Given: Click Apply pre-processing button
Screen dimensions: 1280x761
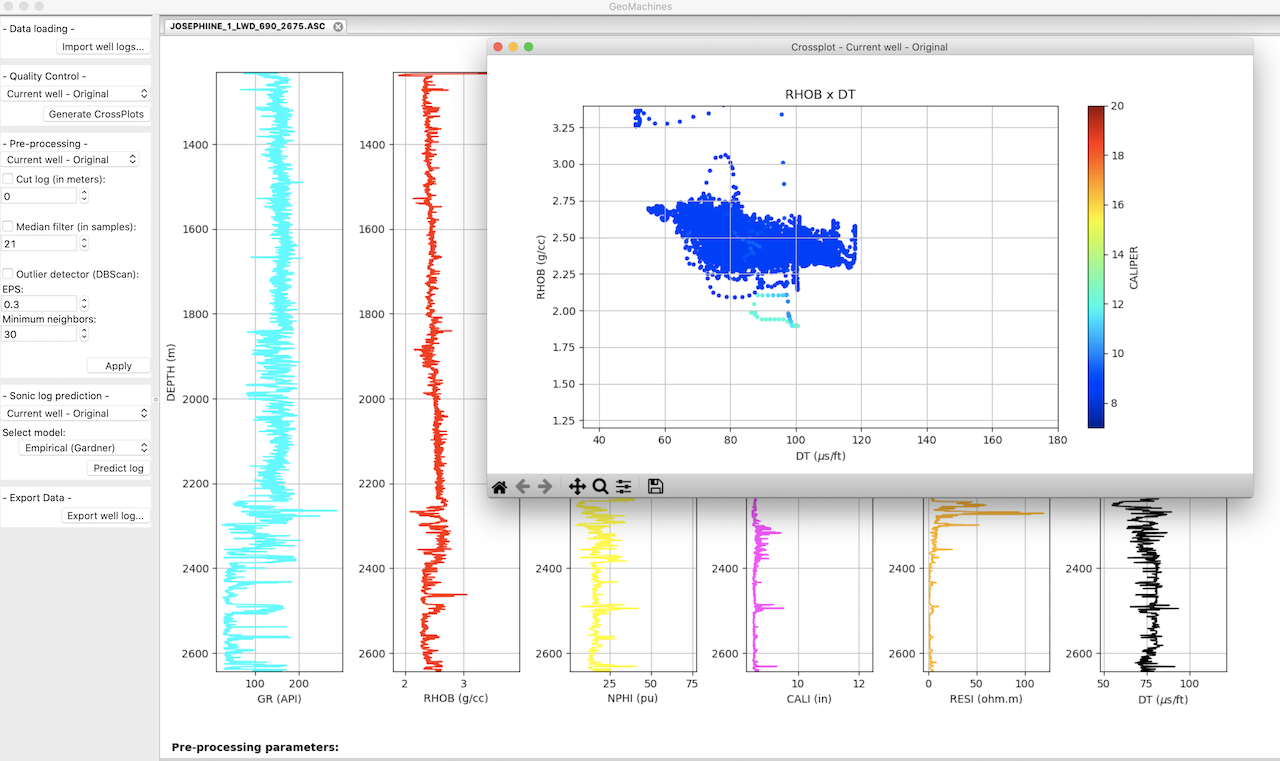Looking at the screenshot, I should point(118,366).
